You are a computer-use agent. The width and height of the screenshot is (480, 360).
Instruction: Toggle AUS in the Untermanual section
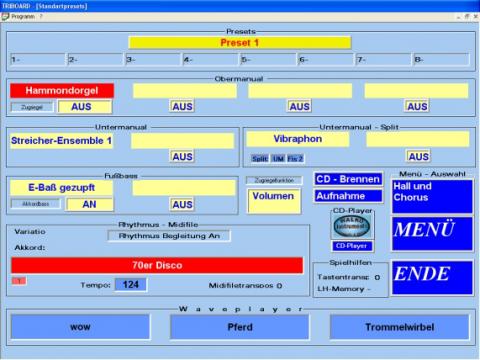point(182,157)
